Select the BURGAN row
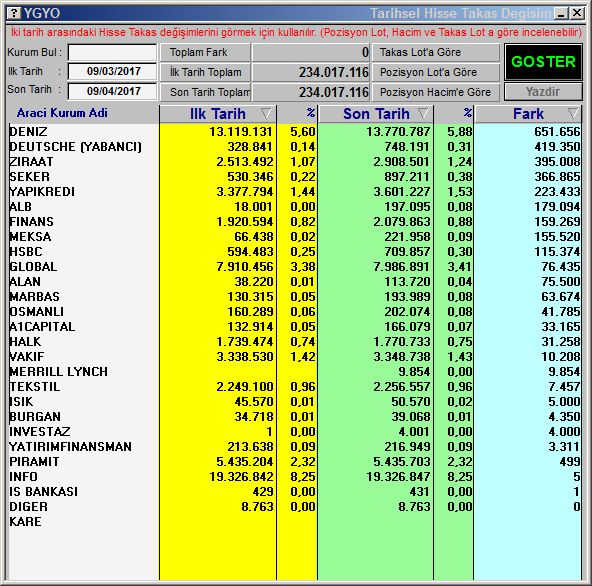Image resolution: width=592 pixels, height=586 pixels. click(x=294, y=417)
